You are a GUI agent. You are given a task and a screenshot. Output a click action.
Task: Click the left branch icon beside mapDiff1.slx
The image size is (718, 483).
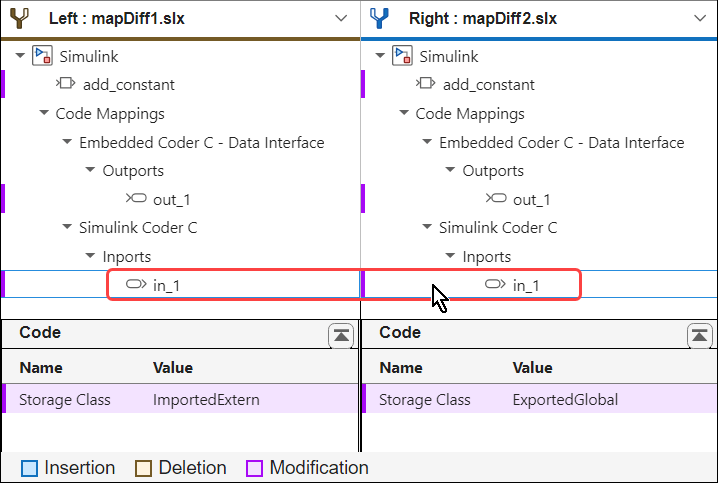coord(19,18)
